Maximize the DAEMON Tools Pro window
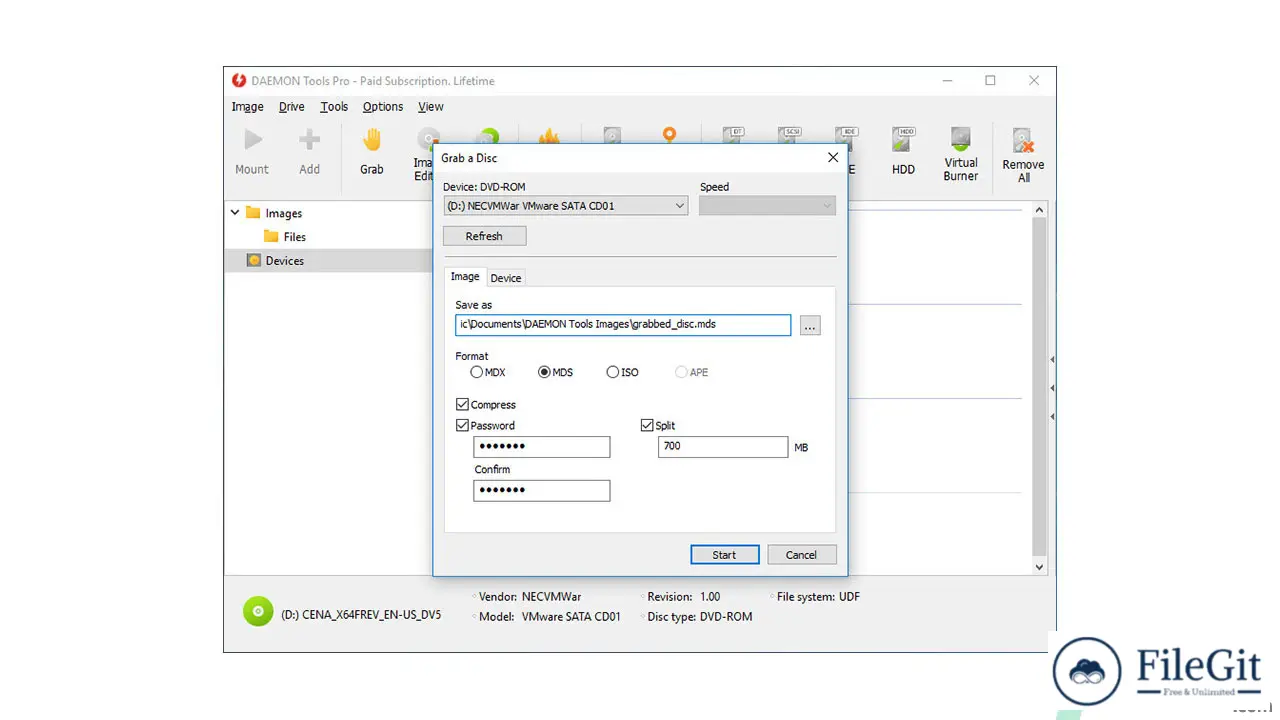This screenshot has height=720, width=1280. click(x=990, y=81)
